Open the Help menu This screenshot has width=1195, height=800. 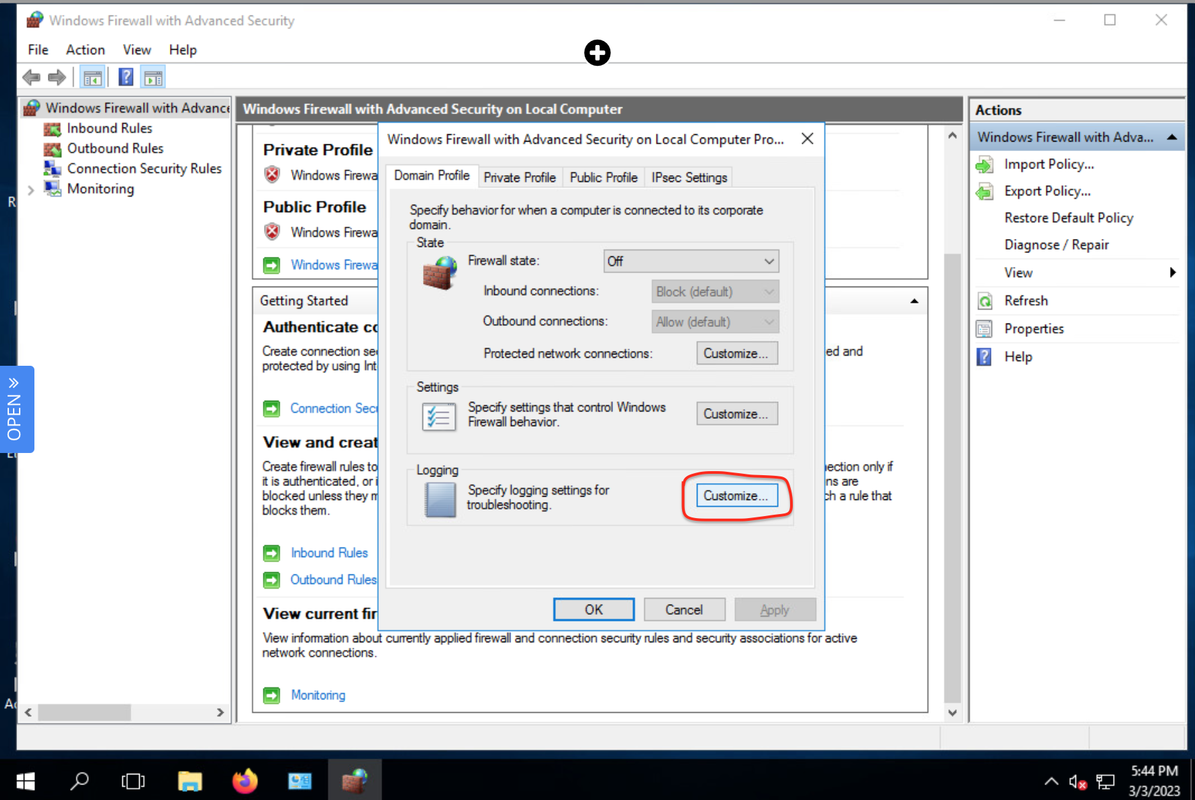click(183, 50)
